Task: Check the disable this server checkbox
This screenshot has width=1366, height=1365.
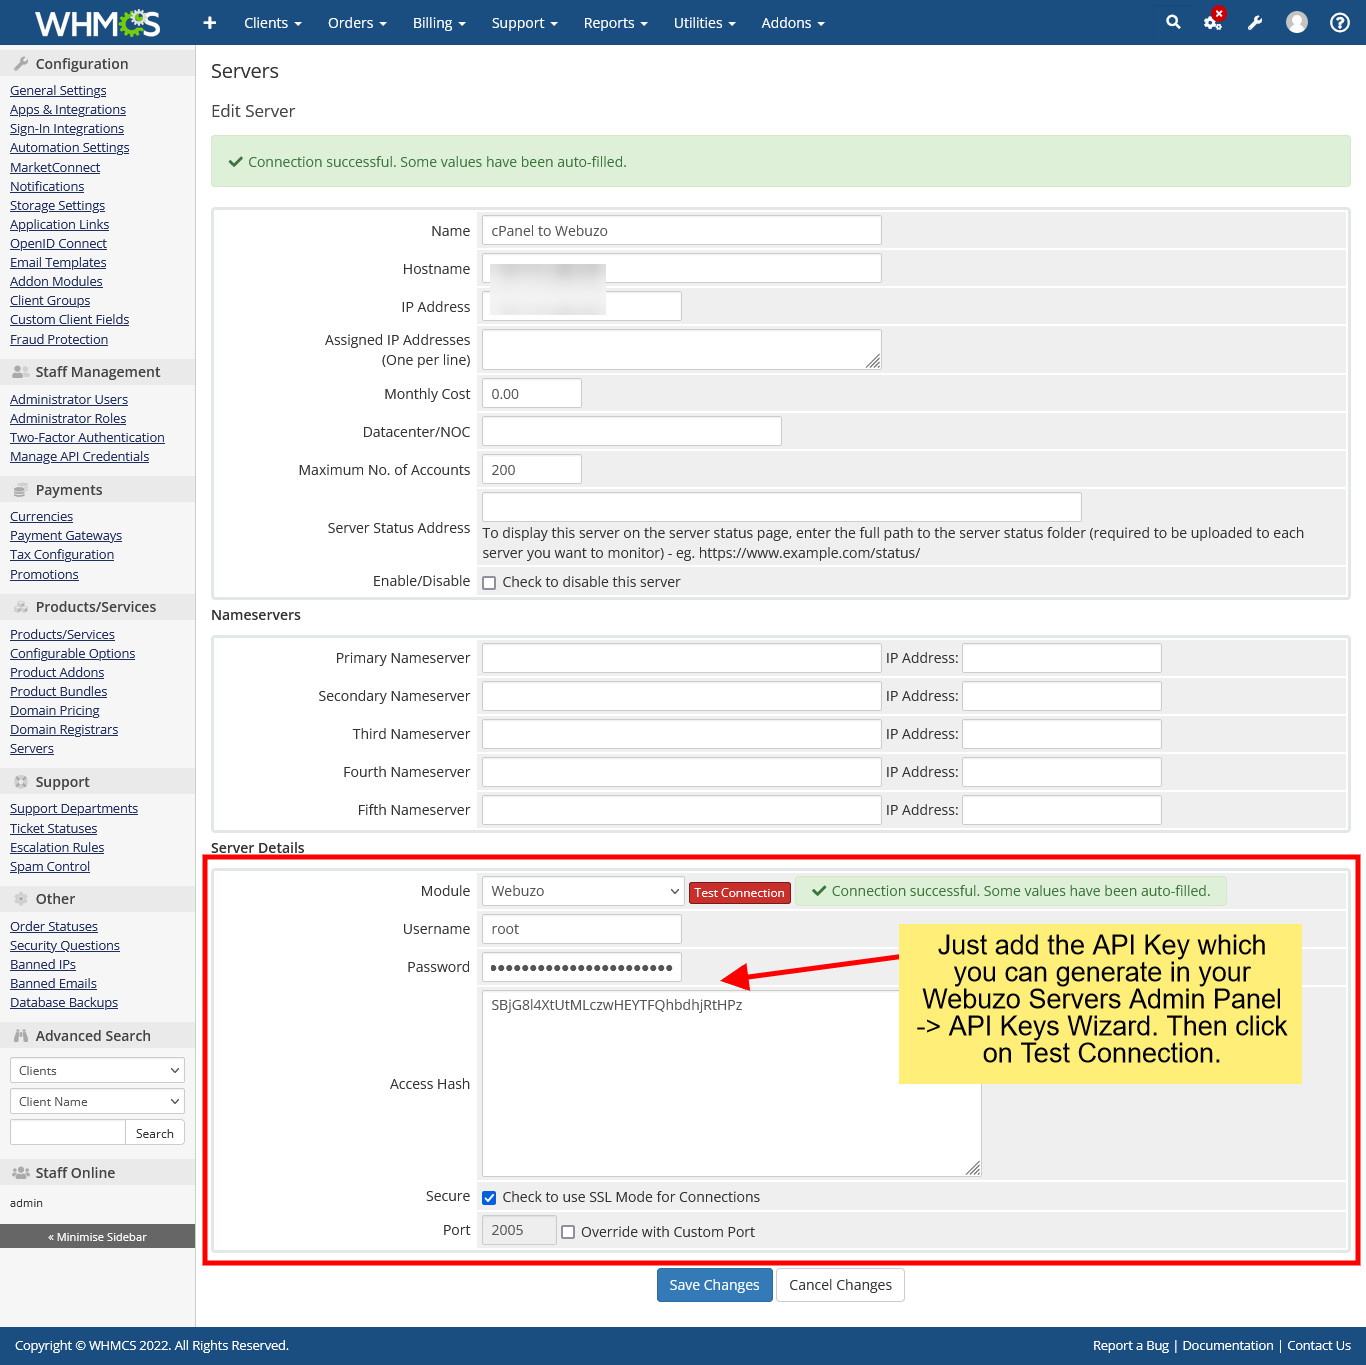Action: coord(490,583)
